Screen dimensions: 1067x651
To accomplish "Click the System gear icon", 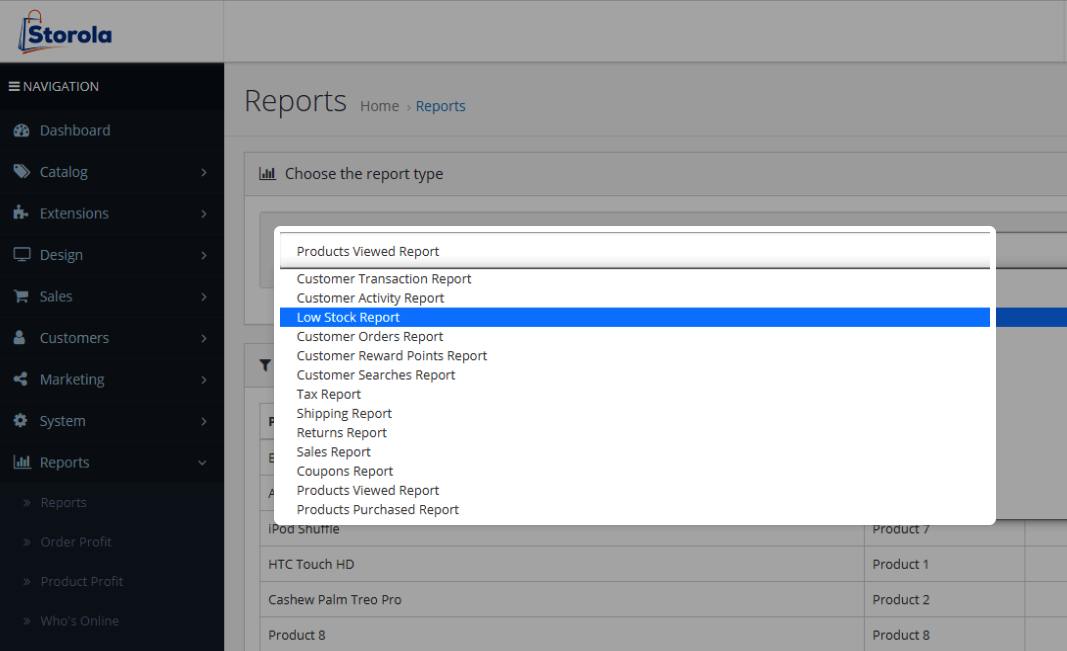I will [21, 421].
